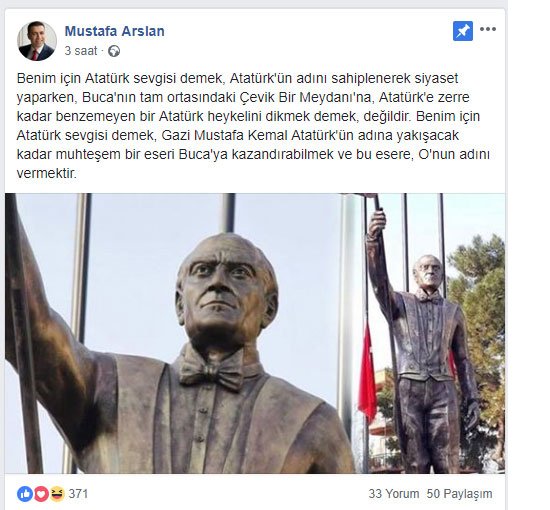Click the statue's raised hand holding pole
This screenshot has width=550, height=510.
(377, 223)
